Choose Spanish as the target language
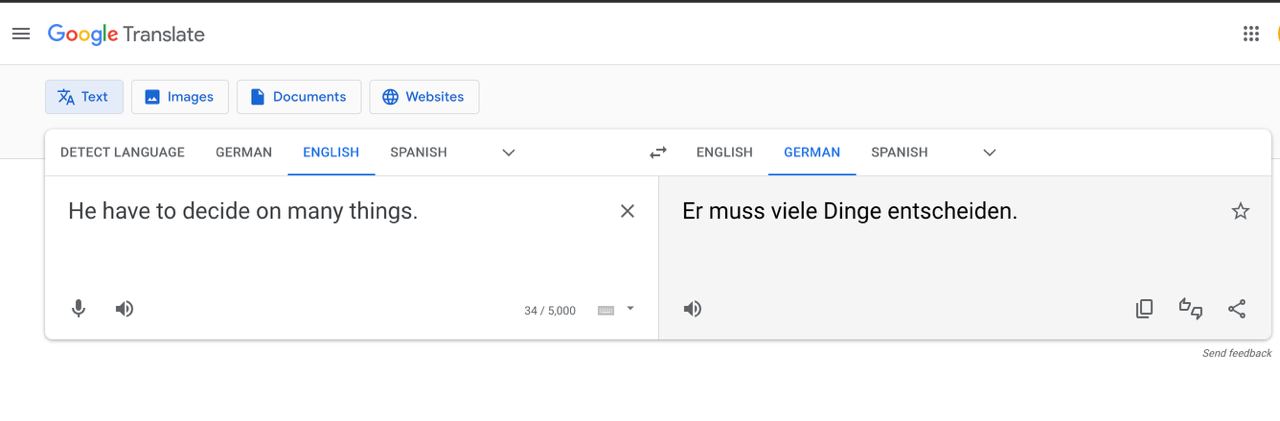 [x=899, y=153]
